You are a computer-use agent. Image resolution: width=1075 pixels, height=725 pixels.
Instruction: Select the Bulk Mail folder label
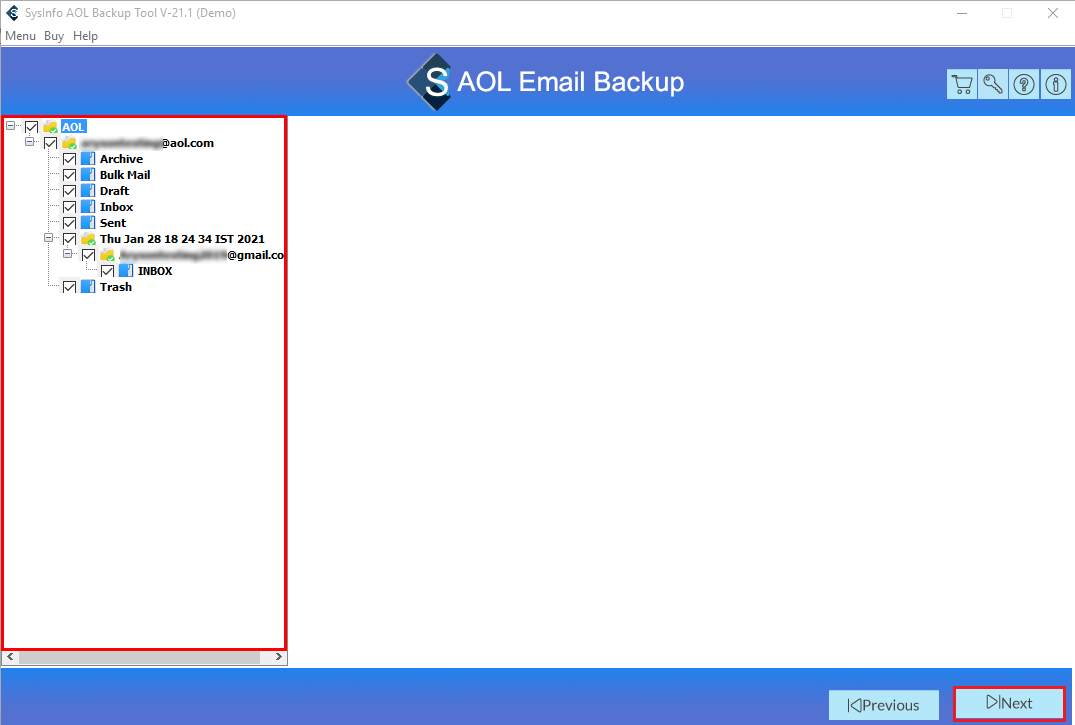click(125, 175)
